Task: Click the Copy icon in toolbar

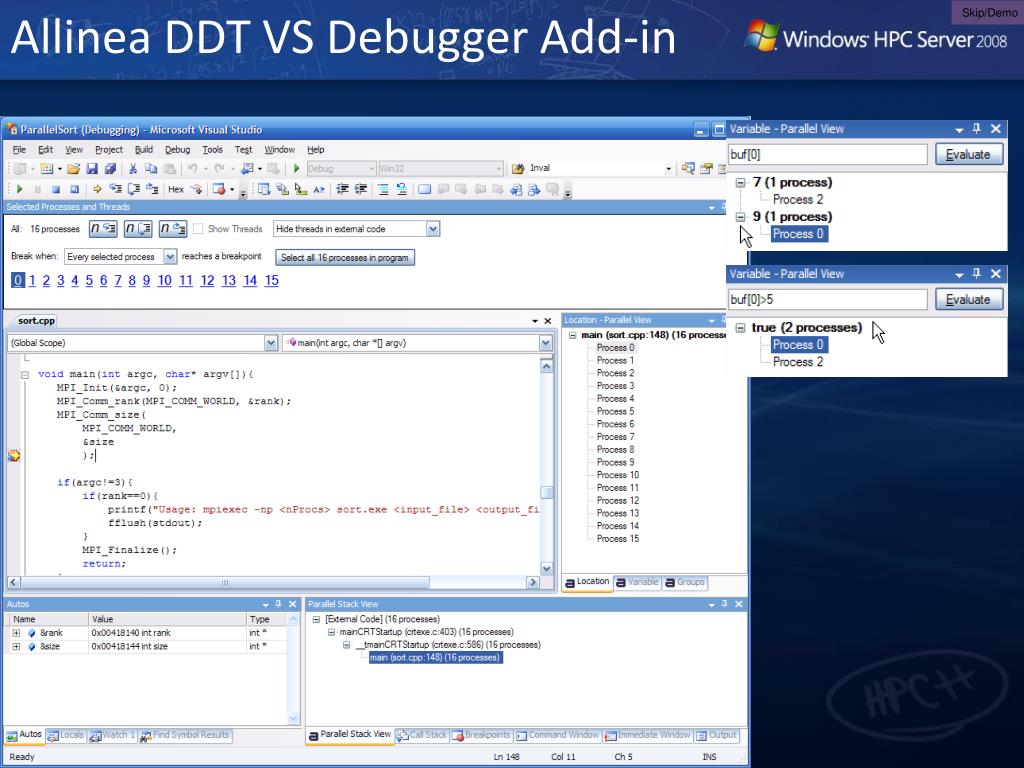Action: (x=151, y=168)
